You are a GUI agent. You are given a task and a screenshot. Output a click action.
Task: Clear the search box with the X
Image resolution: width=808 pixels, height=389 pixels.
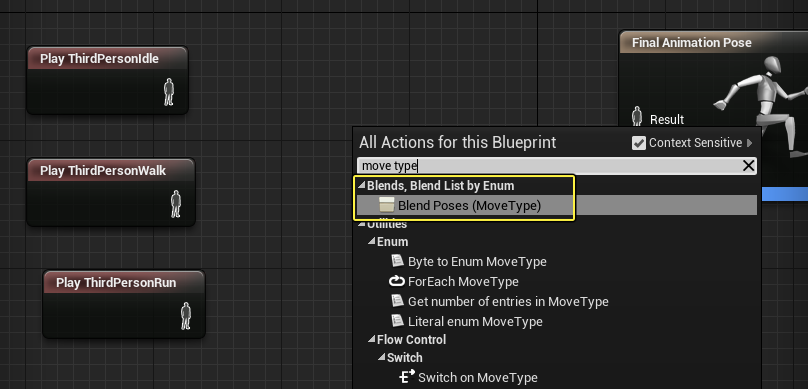pyautogui.click(x=748, y=165)
